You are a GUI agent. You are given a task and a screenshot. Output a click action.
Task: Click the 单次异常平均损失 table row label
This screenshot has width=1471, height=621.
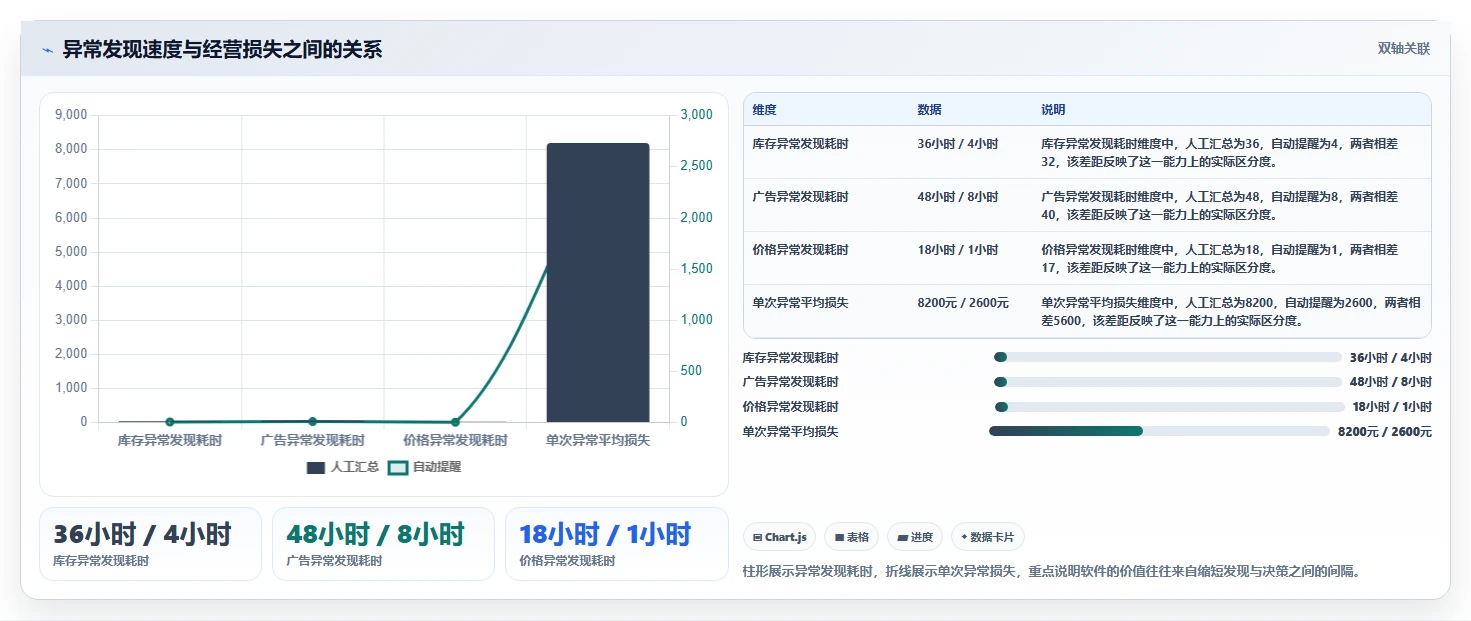[801, 302]
